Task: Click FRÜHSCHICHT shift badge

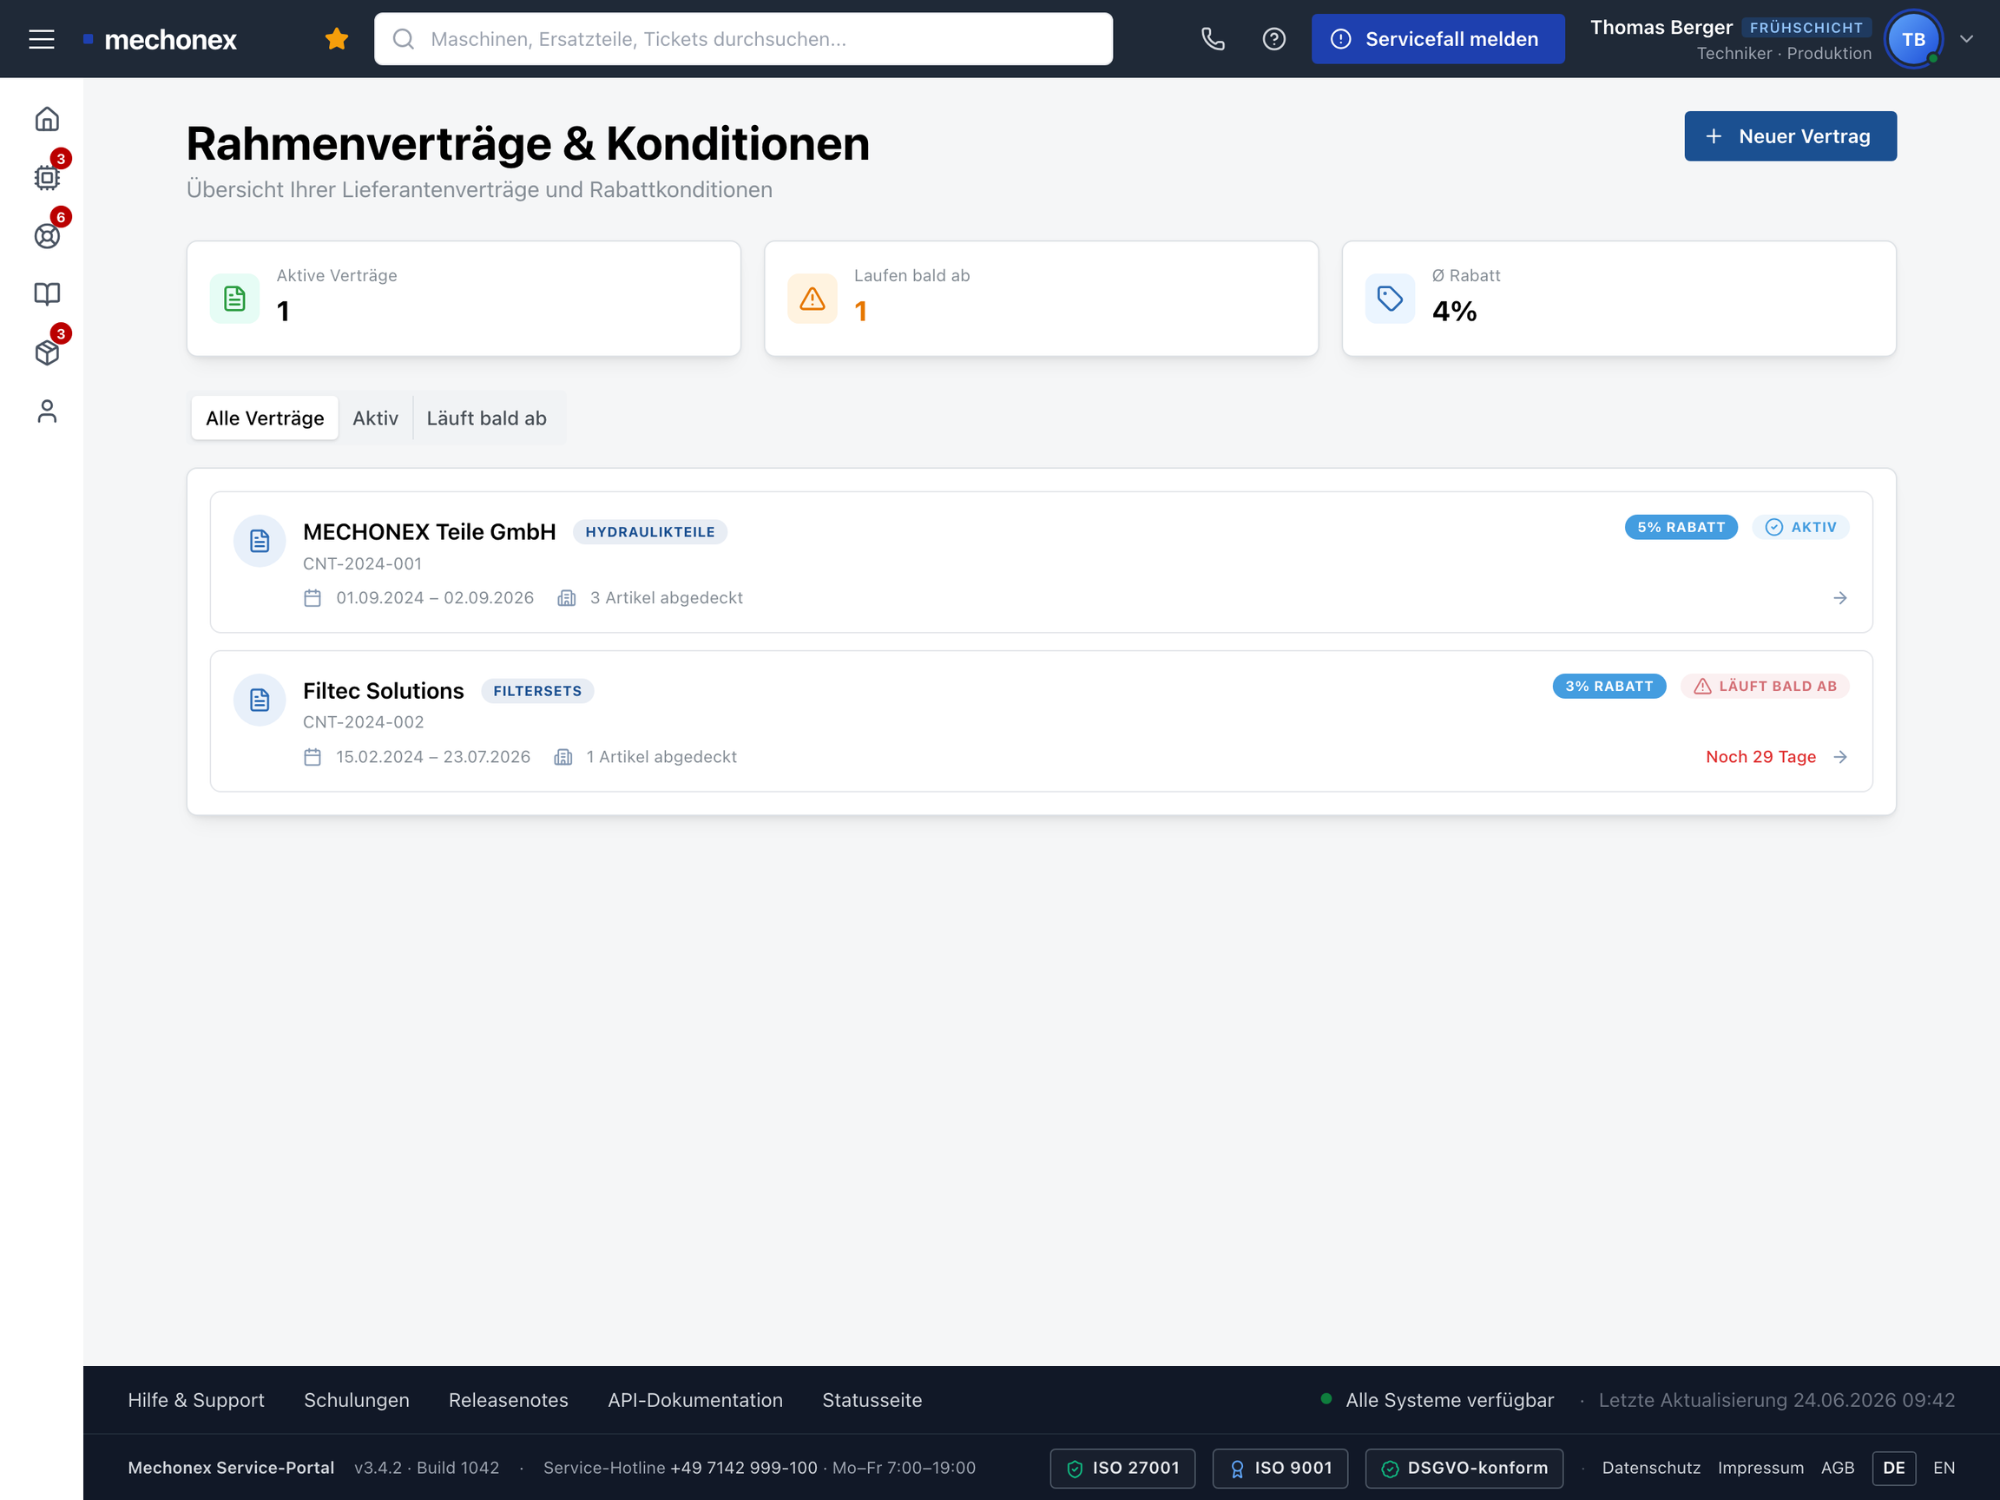Action: pyautogui.click(x=1806, y=28)
